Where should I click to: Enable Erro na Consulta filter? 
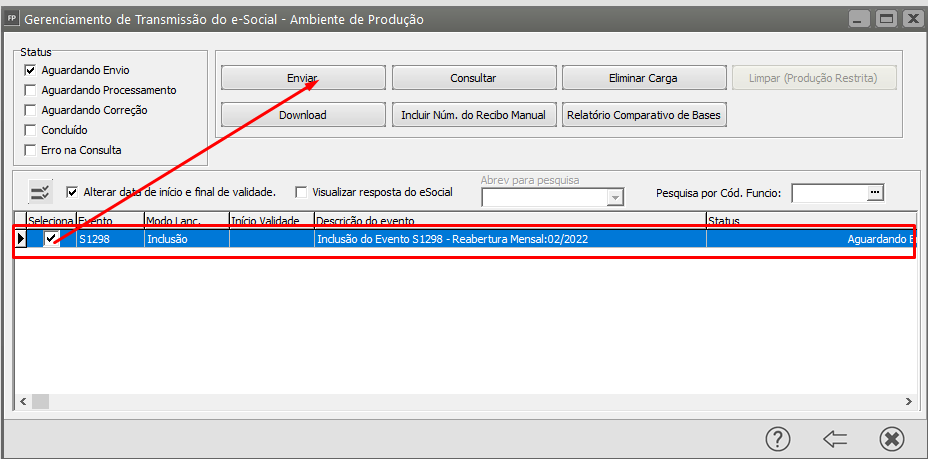(x=30, y=150)
